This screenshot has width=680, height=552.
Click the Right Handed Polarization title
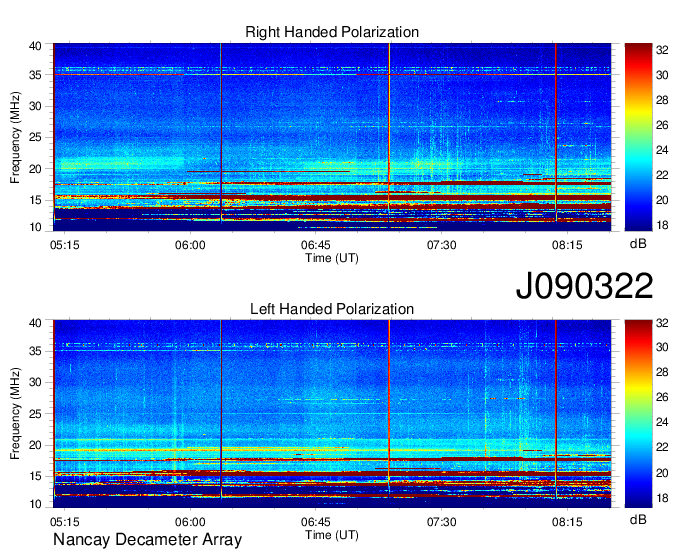[x=332, y=32]
